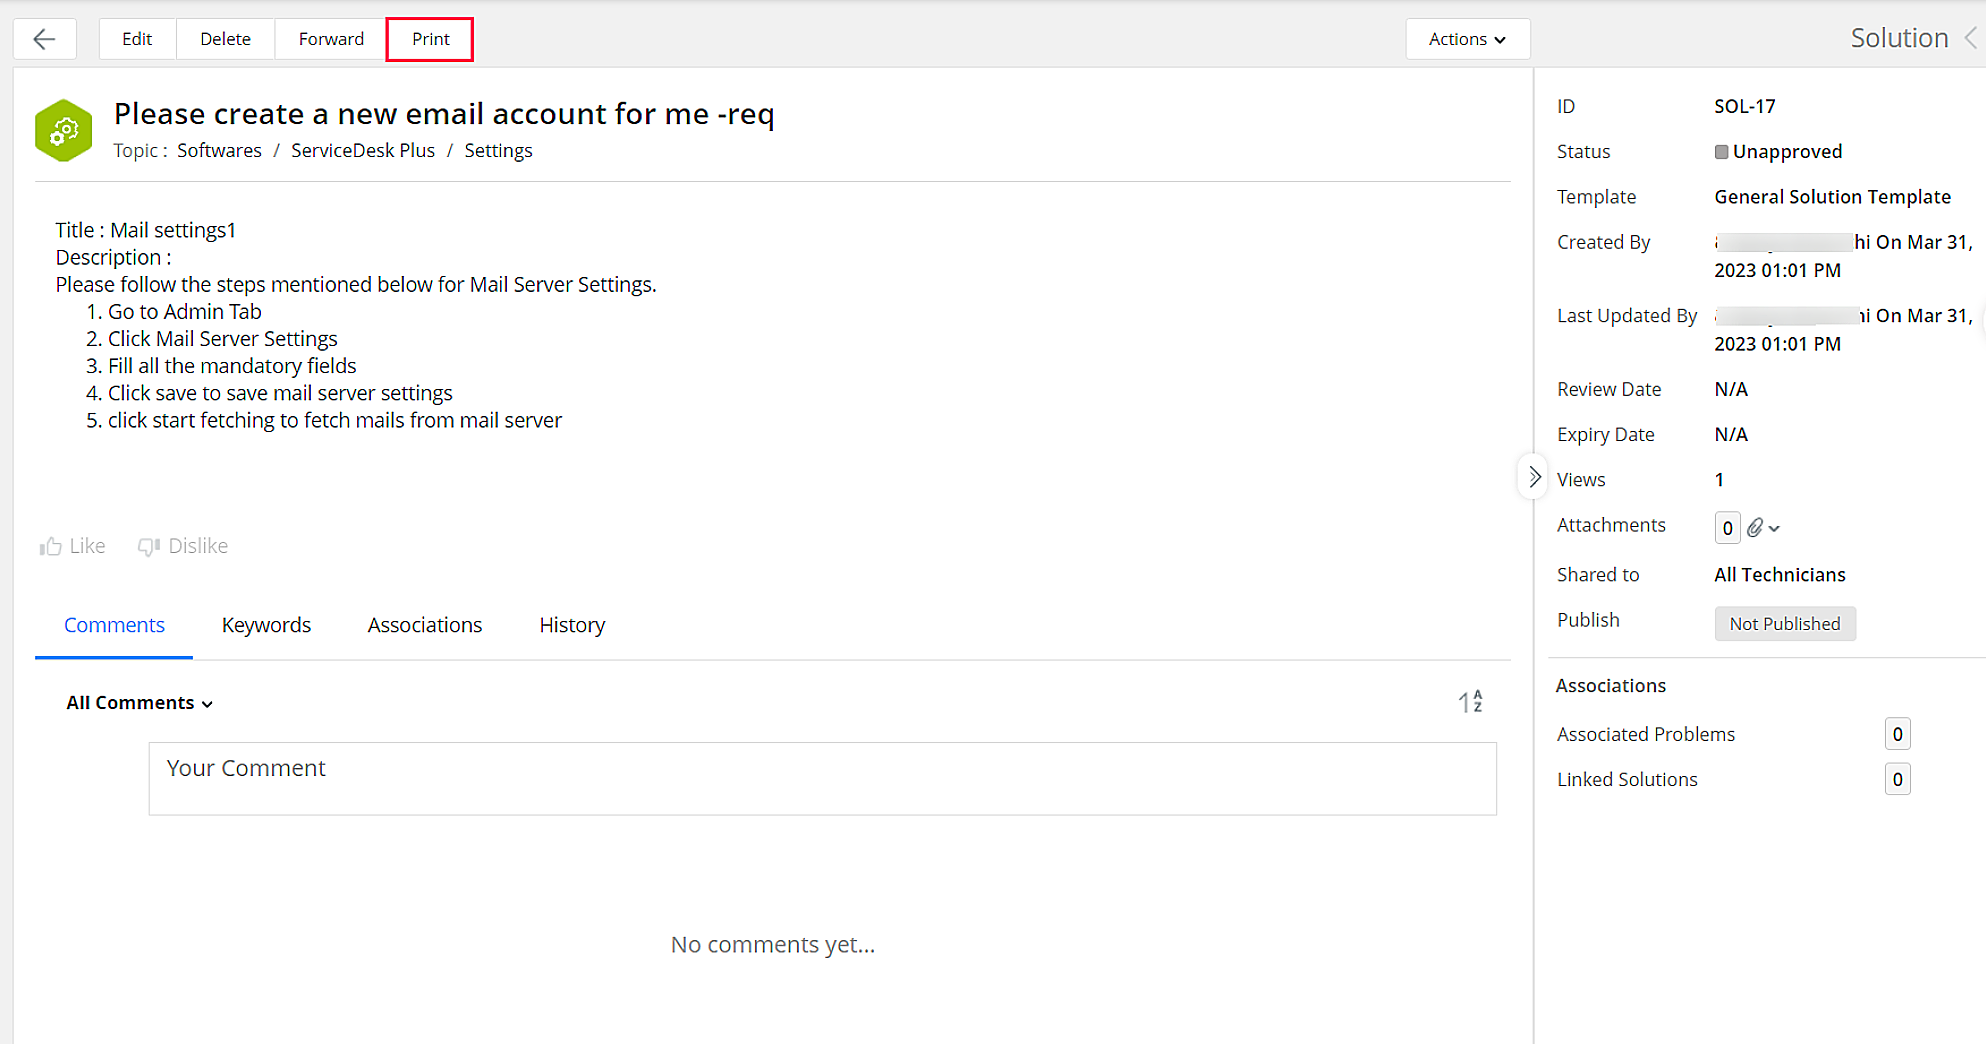Image resolution: width=1986 pixels, height=1044 pixels.
Task: Click the back arrow icon
Action: pos(44,39)
